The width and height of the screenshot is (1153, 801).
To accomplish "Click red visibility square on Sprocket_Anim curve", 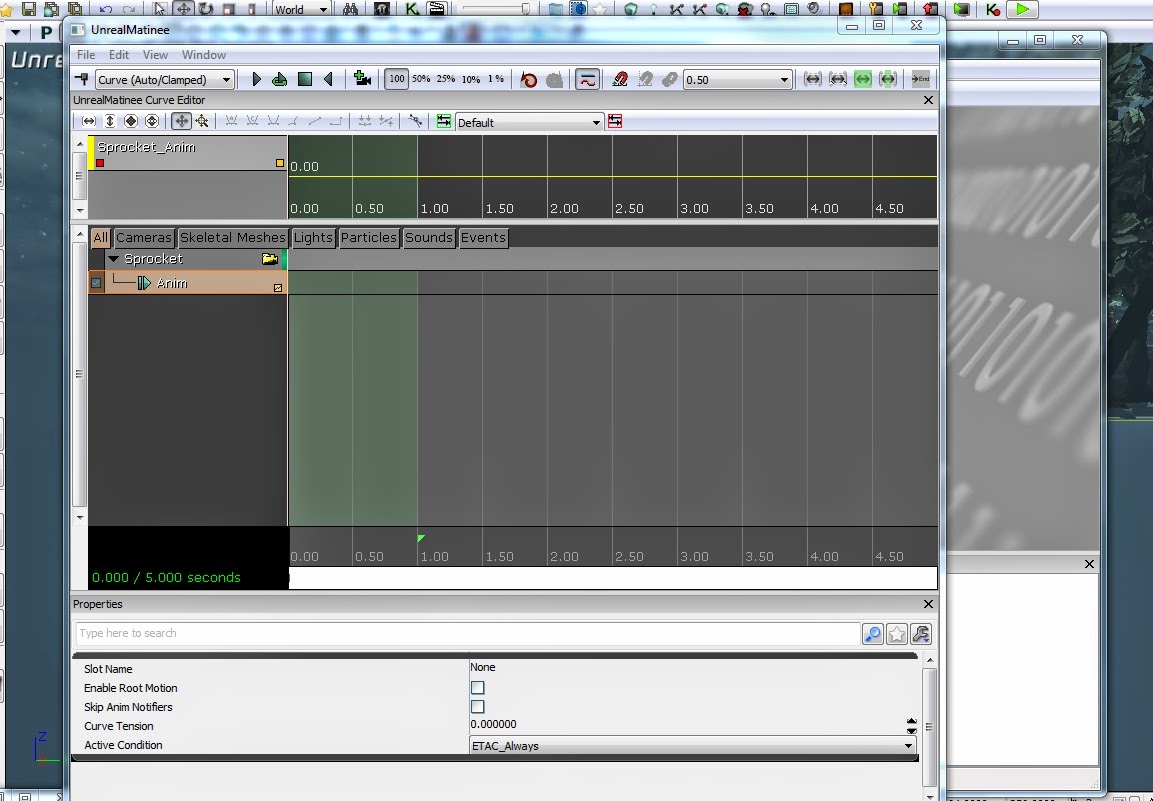I will (x=100, y=163).
